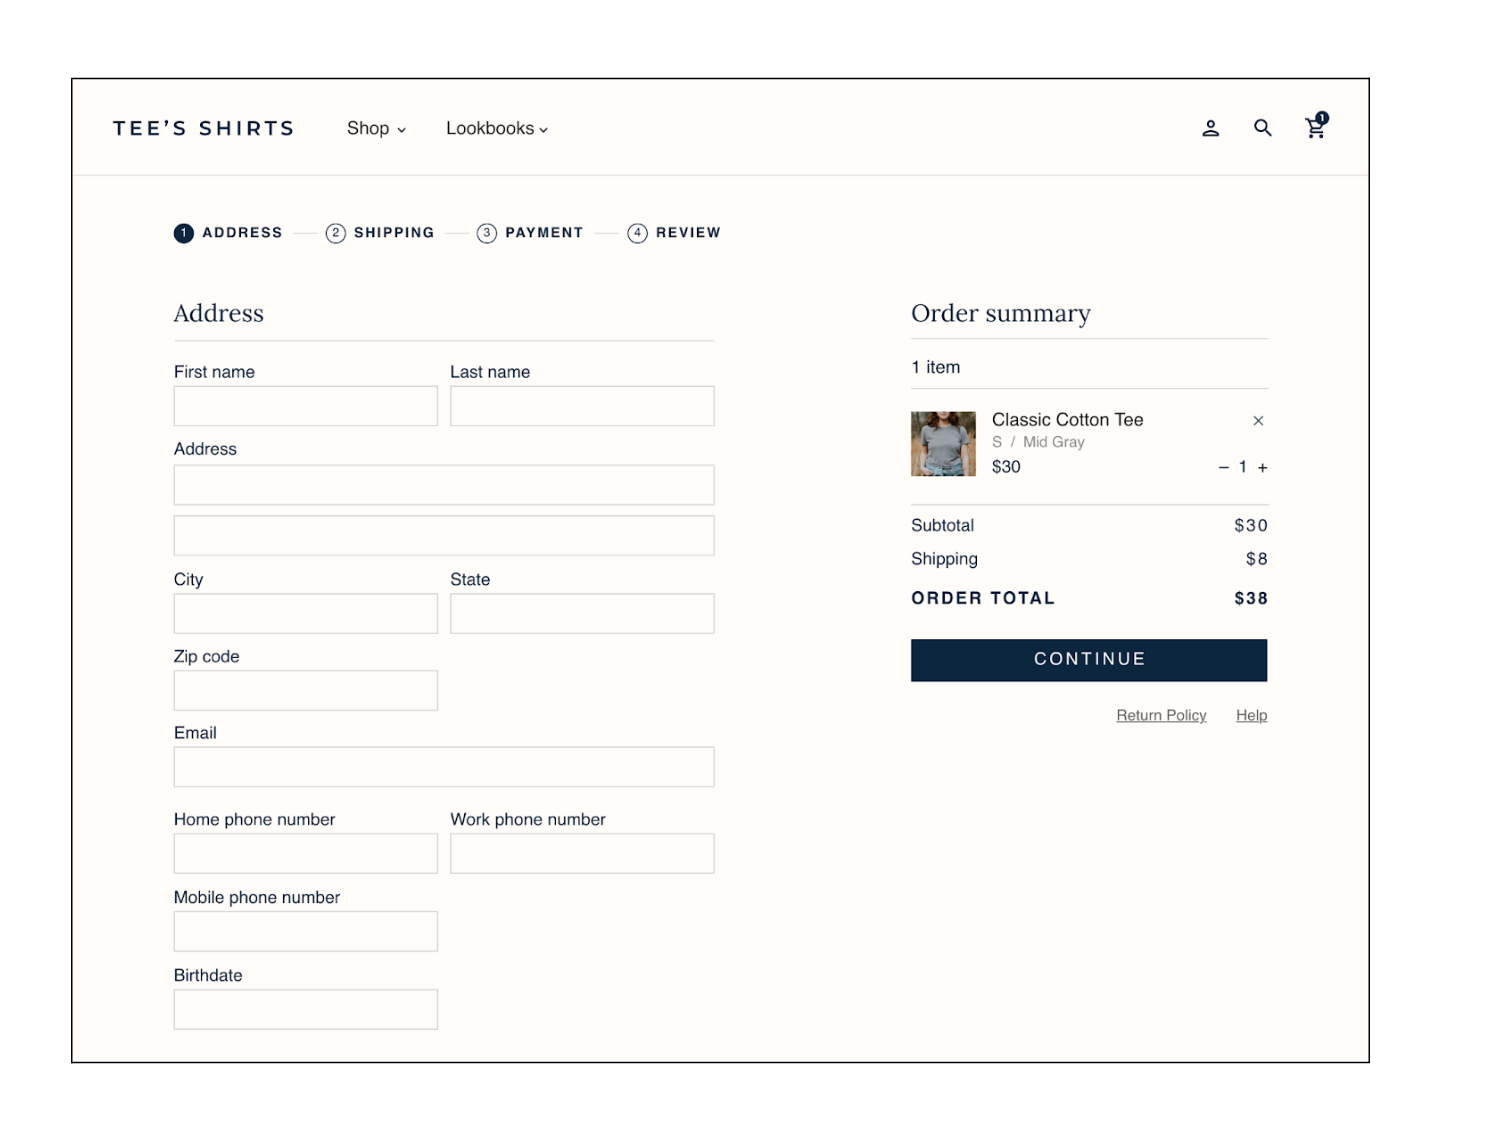Open the shopping cart icon
The width and height of the screenshot is (1494, 1122).
pos(1316,126)
